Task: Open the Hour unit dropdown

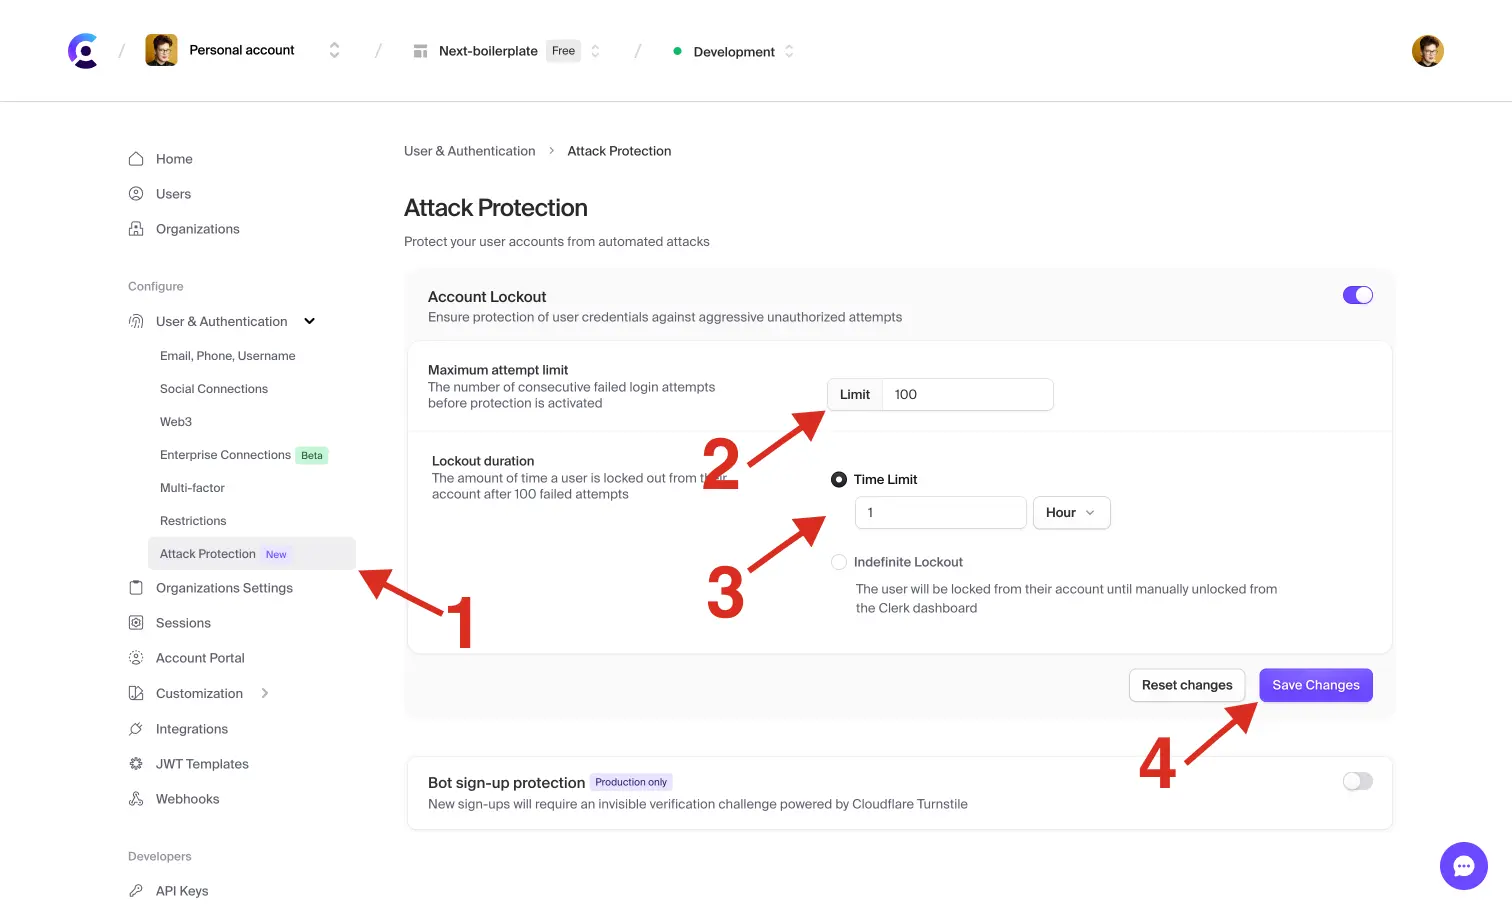Action: click(1070, 513)
